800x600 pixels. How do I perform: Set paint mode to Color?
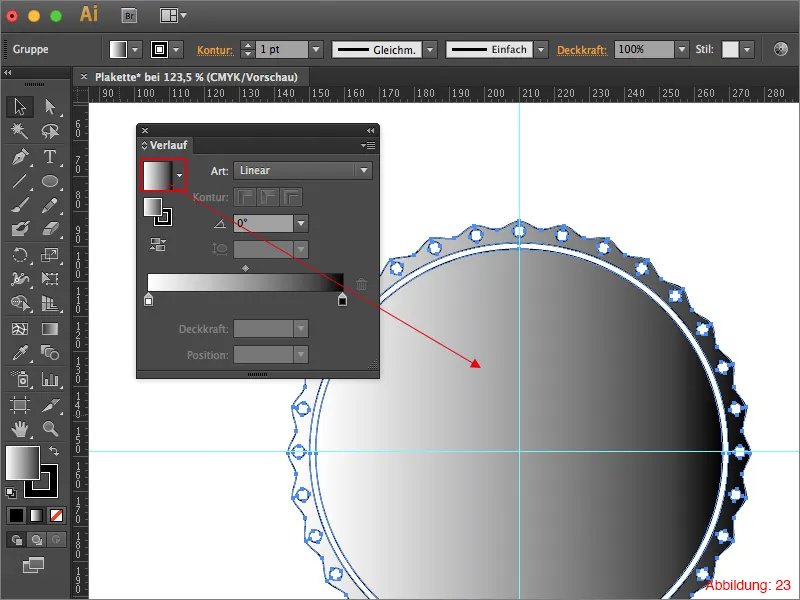tap(16, 515)
